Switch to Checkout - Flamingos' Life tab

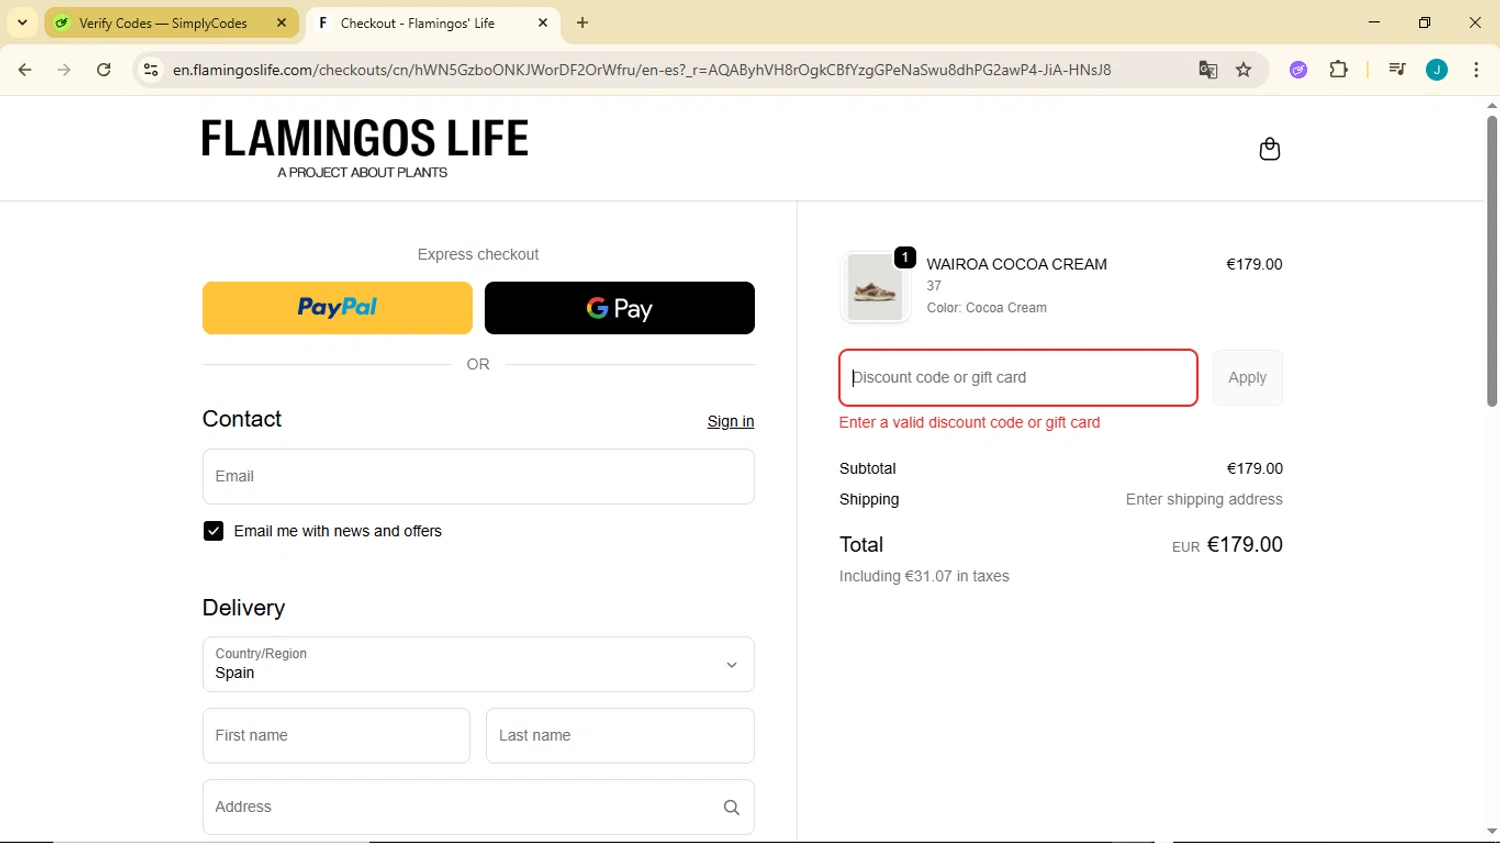[x=433, y=23]
